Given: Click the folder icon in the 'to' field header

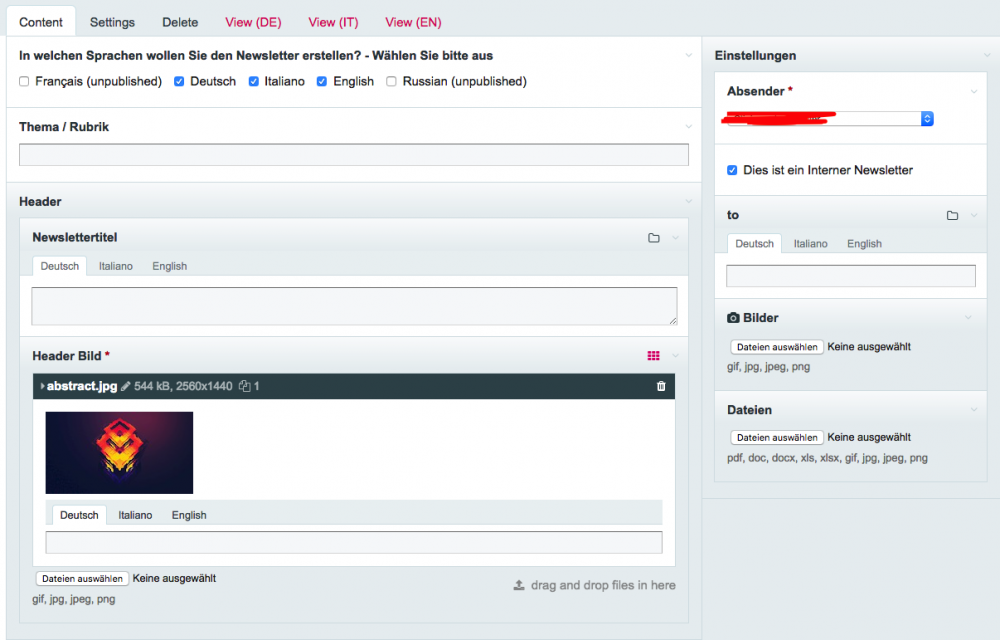Looking at the screenshot, I should (952, 216).
